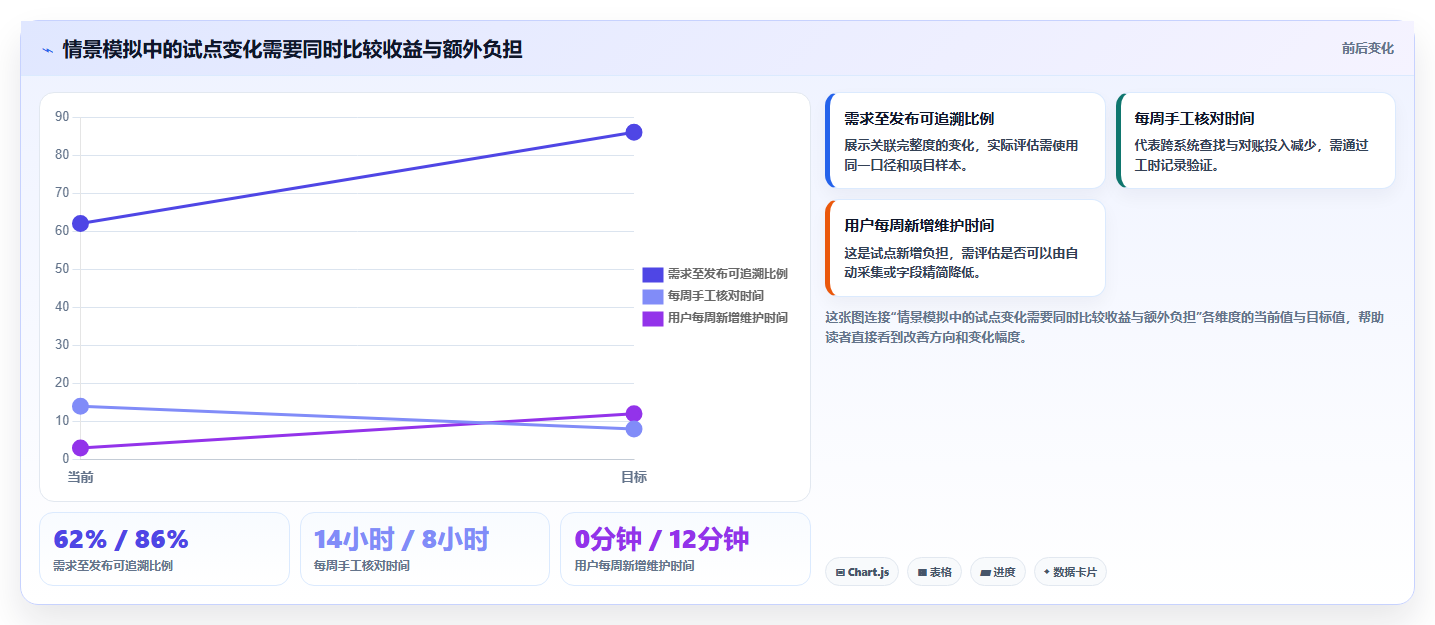The width and height of the screenshot is (1435, 625).
Task: Click the 当前 axis label
Action: pyautogui.click(x=80, y=477)
